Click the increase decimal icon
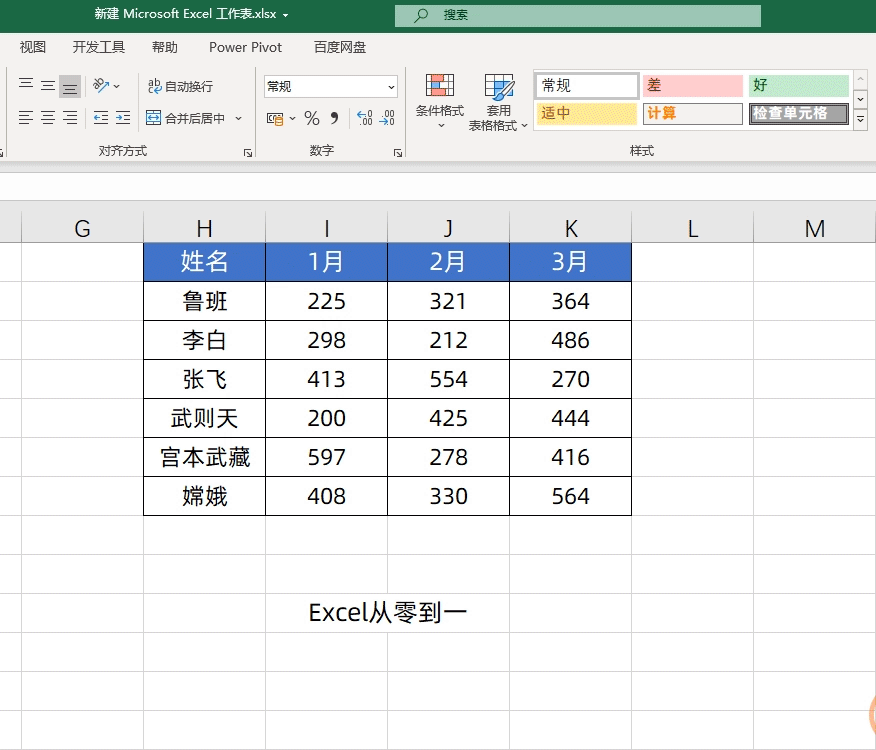The width and height of the screenshot is (876, 750). 364,119
